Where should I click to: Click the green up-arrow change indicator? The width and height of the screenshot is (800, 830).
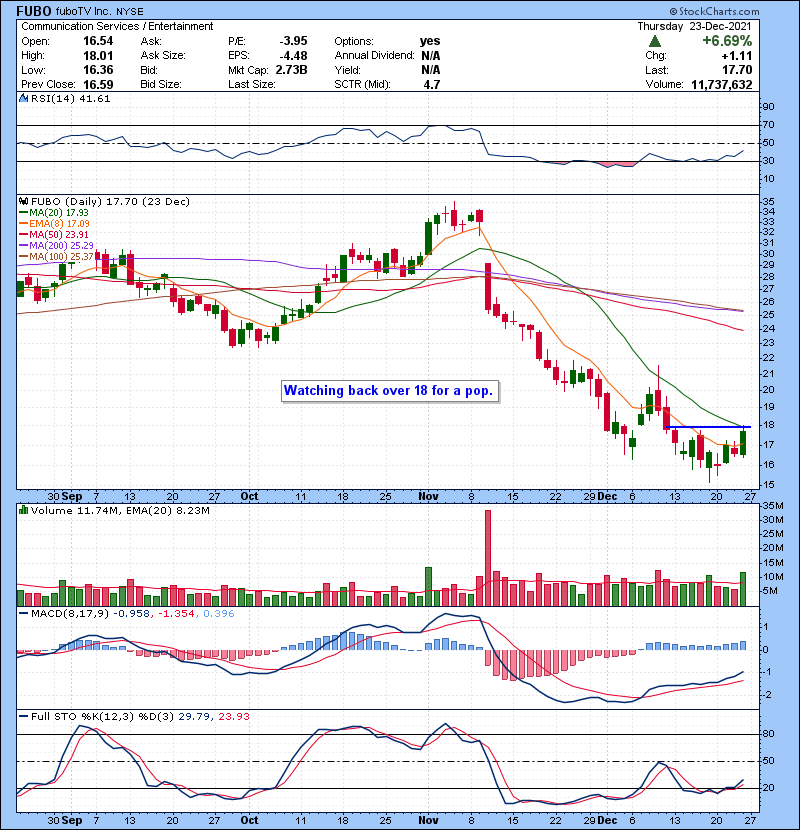point(654,41)
